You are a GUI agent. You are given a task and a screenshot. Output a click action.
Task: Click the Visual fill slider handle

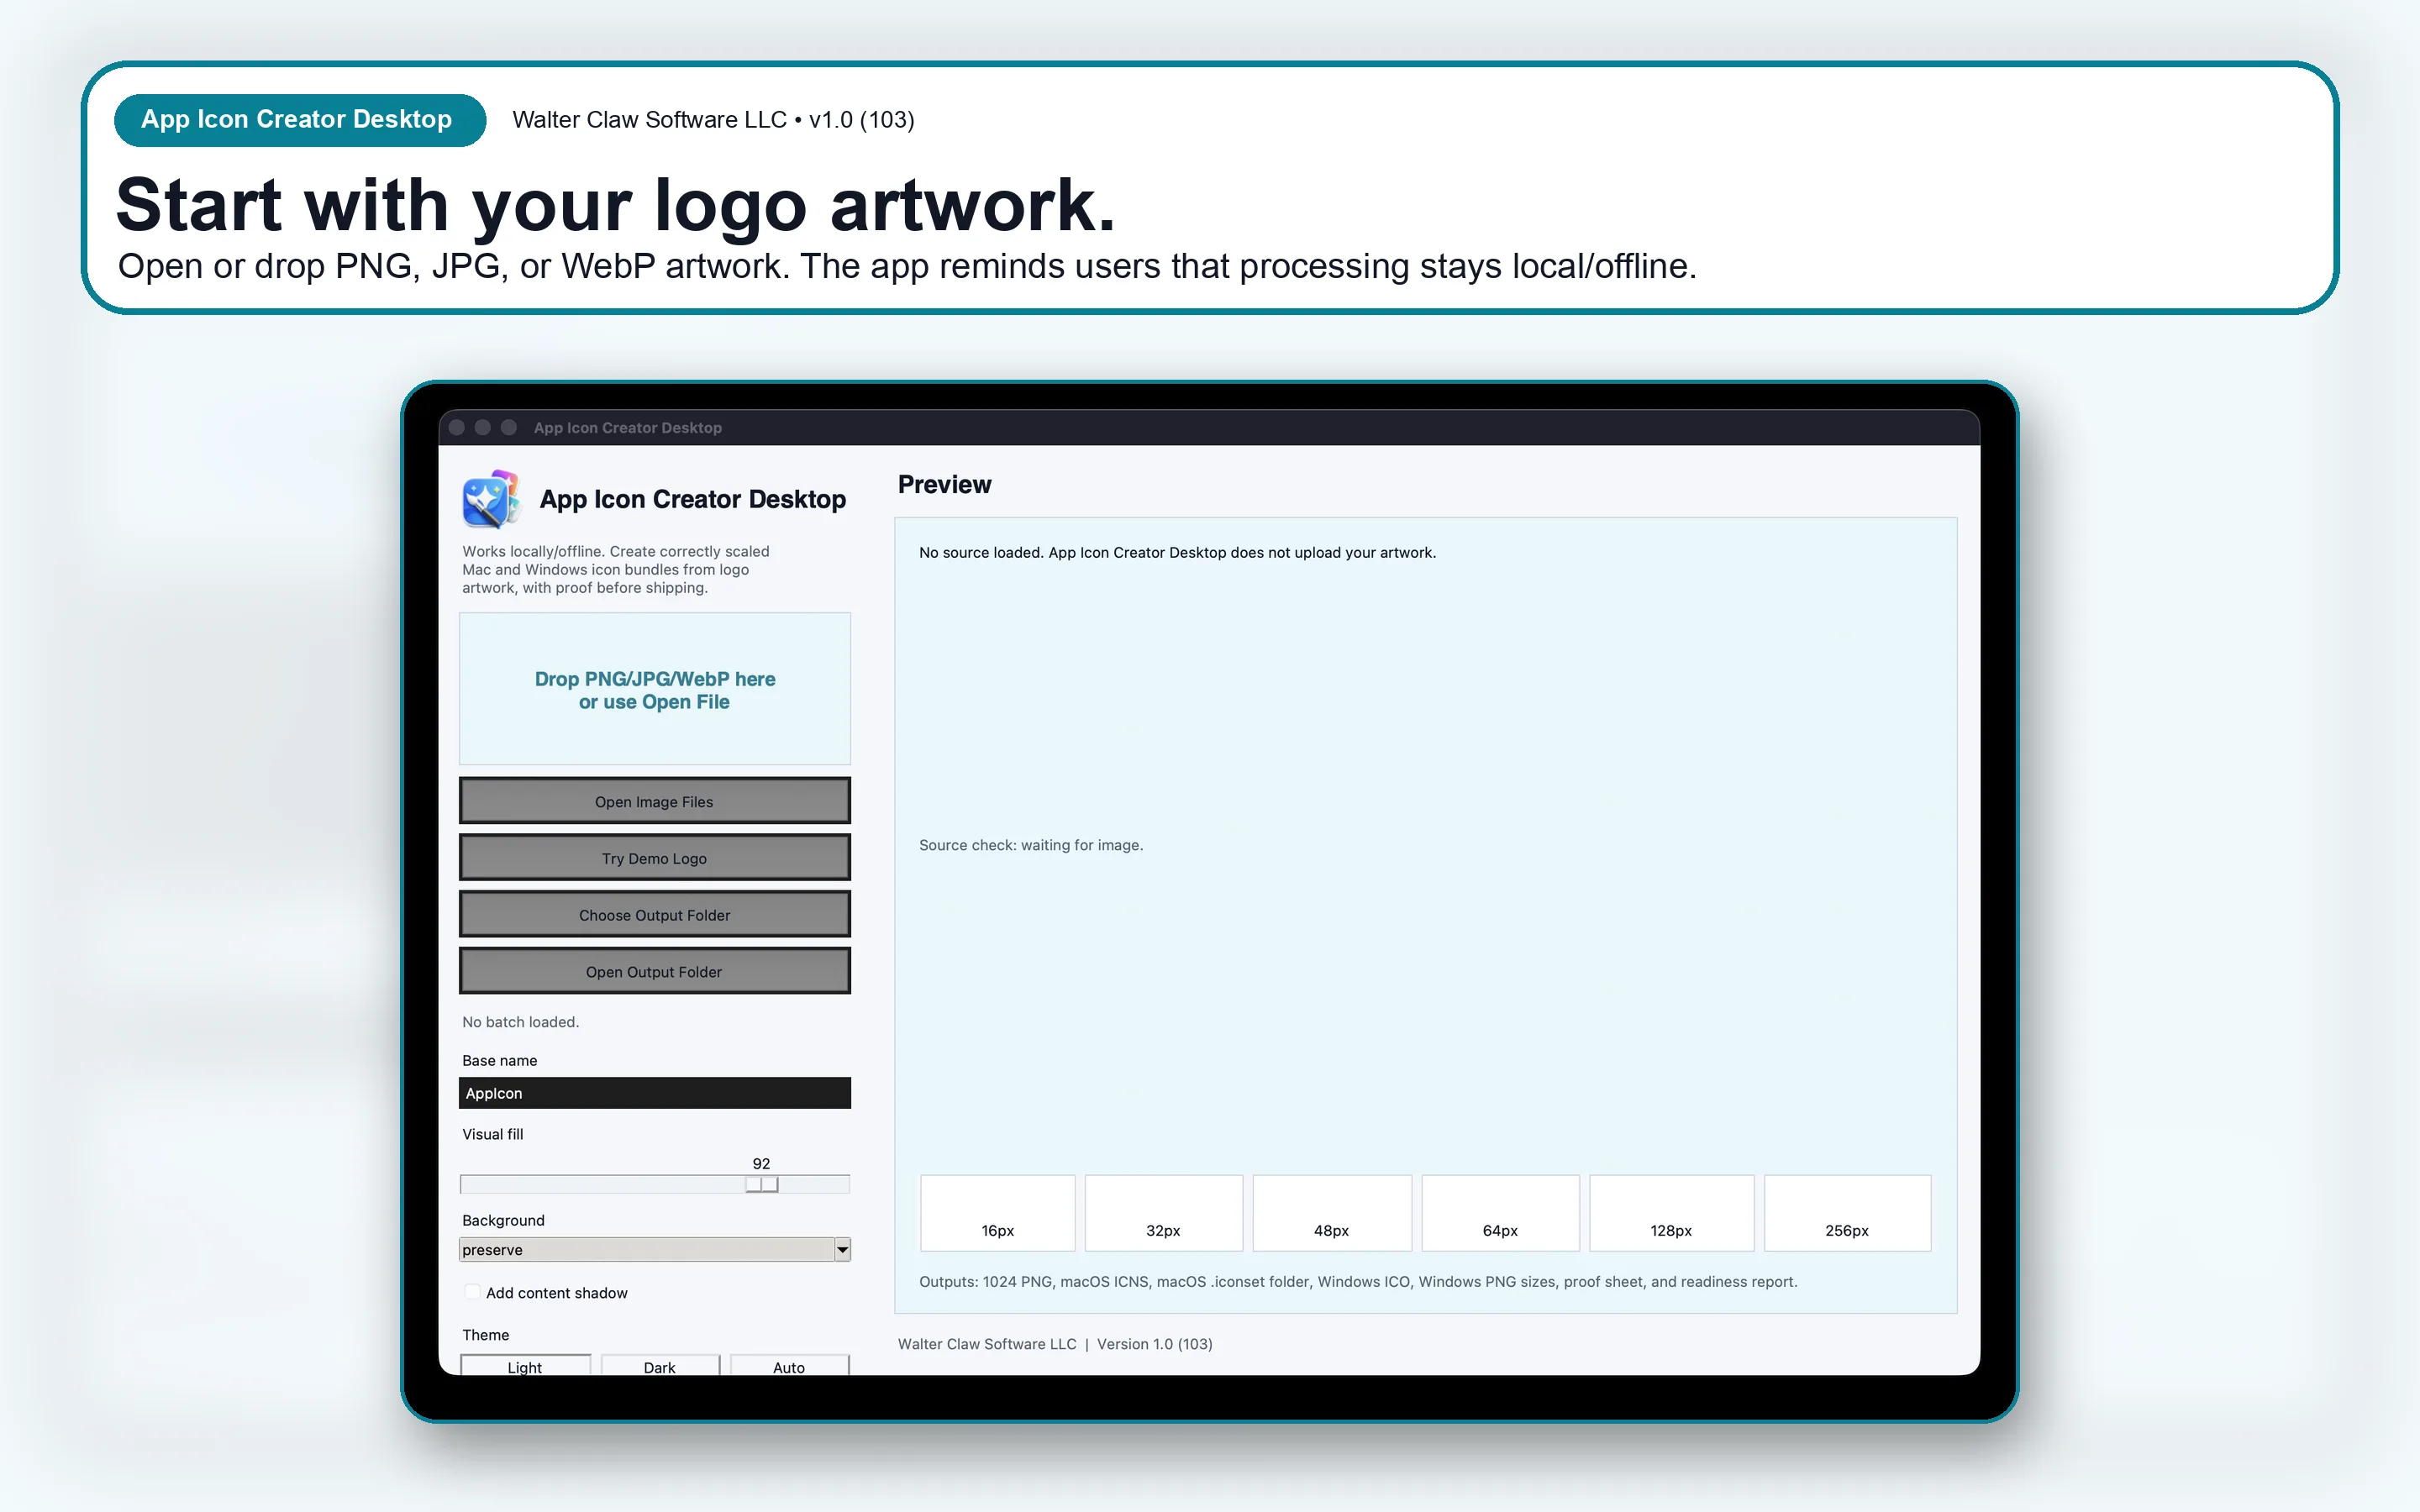[762, 1184]
